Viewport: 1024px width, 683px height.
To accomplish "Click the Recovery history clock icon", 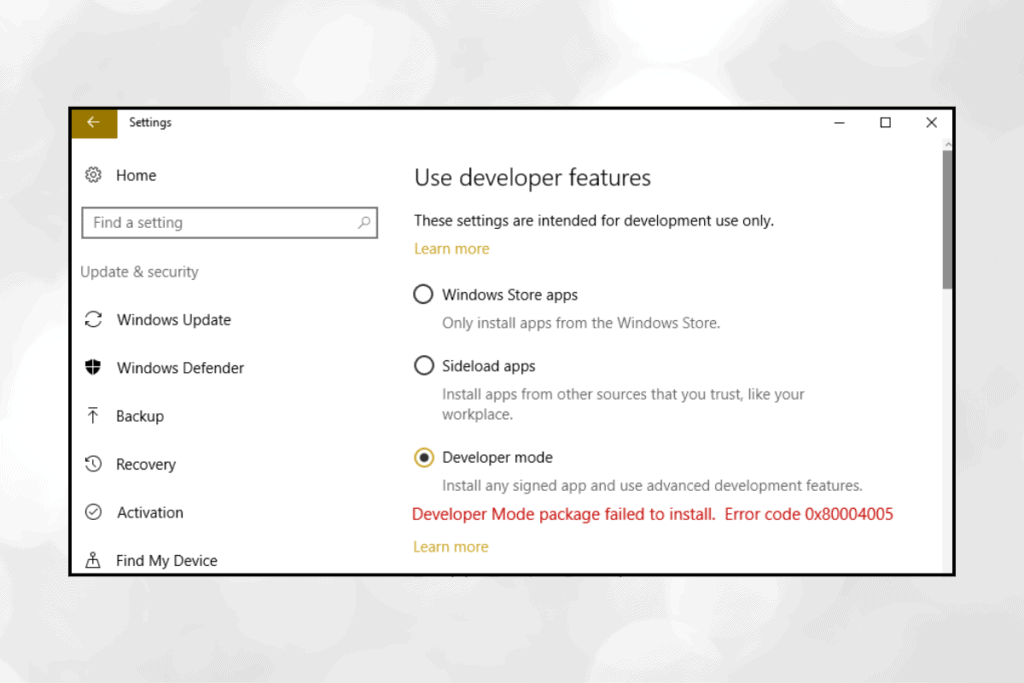I will coord(93,464).
